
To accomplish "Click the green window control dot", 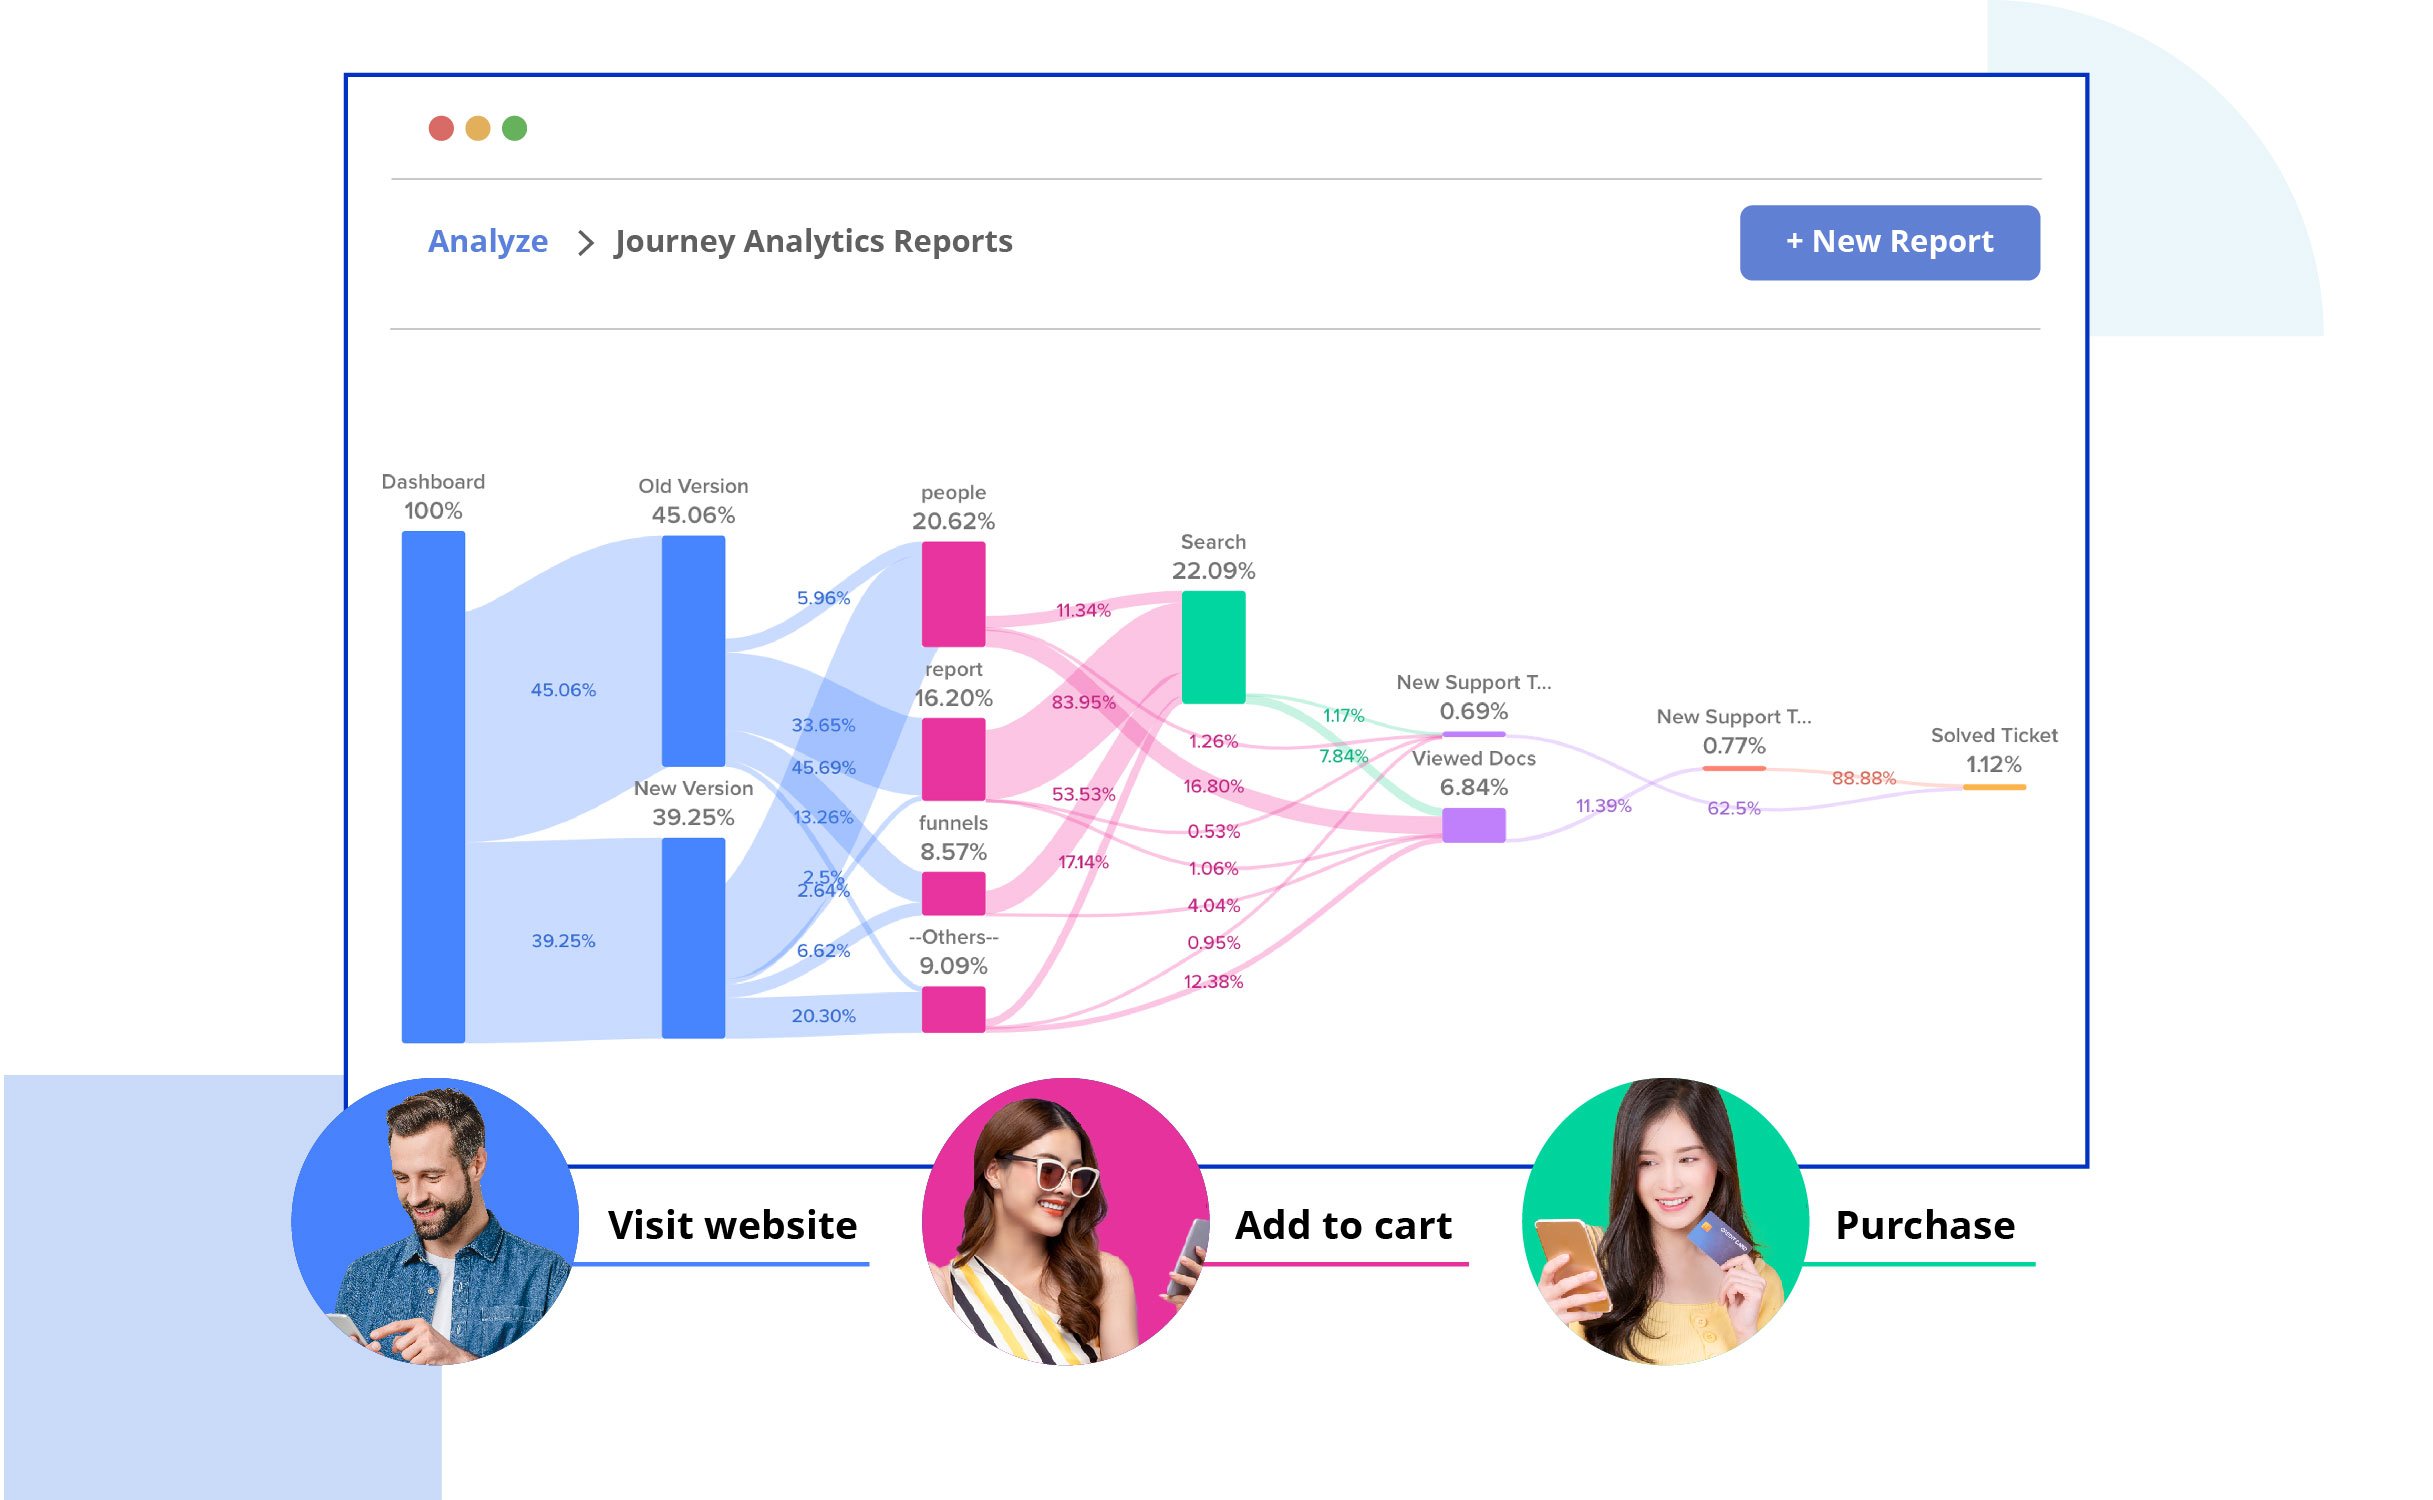I will click(516, 128).
